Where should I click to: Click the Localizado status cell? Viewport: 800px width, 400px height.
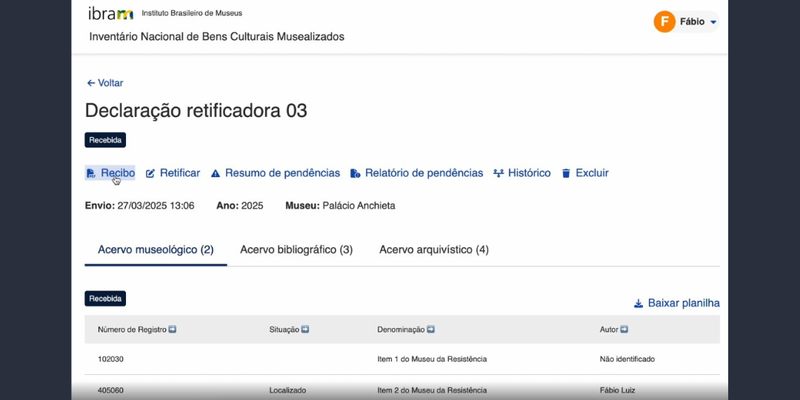click(x=288, y=390)
